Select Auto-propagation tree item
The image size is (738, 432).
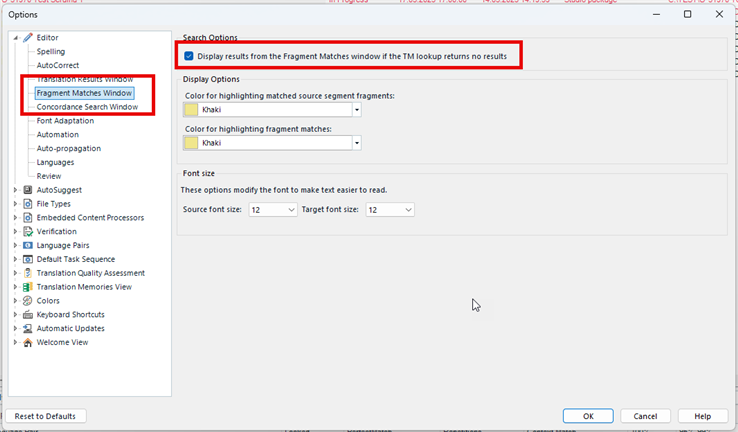pos(69,148)
